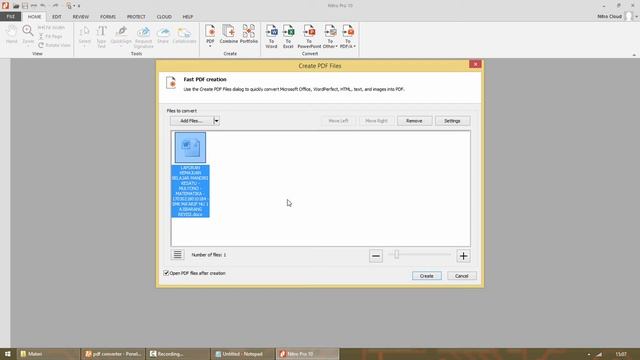Screen dimensions: 640x360
Task: Switch to the Recording taskbar item
Action: pyautogui.click(x=178, y=354)
